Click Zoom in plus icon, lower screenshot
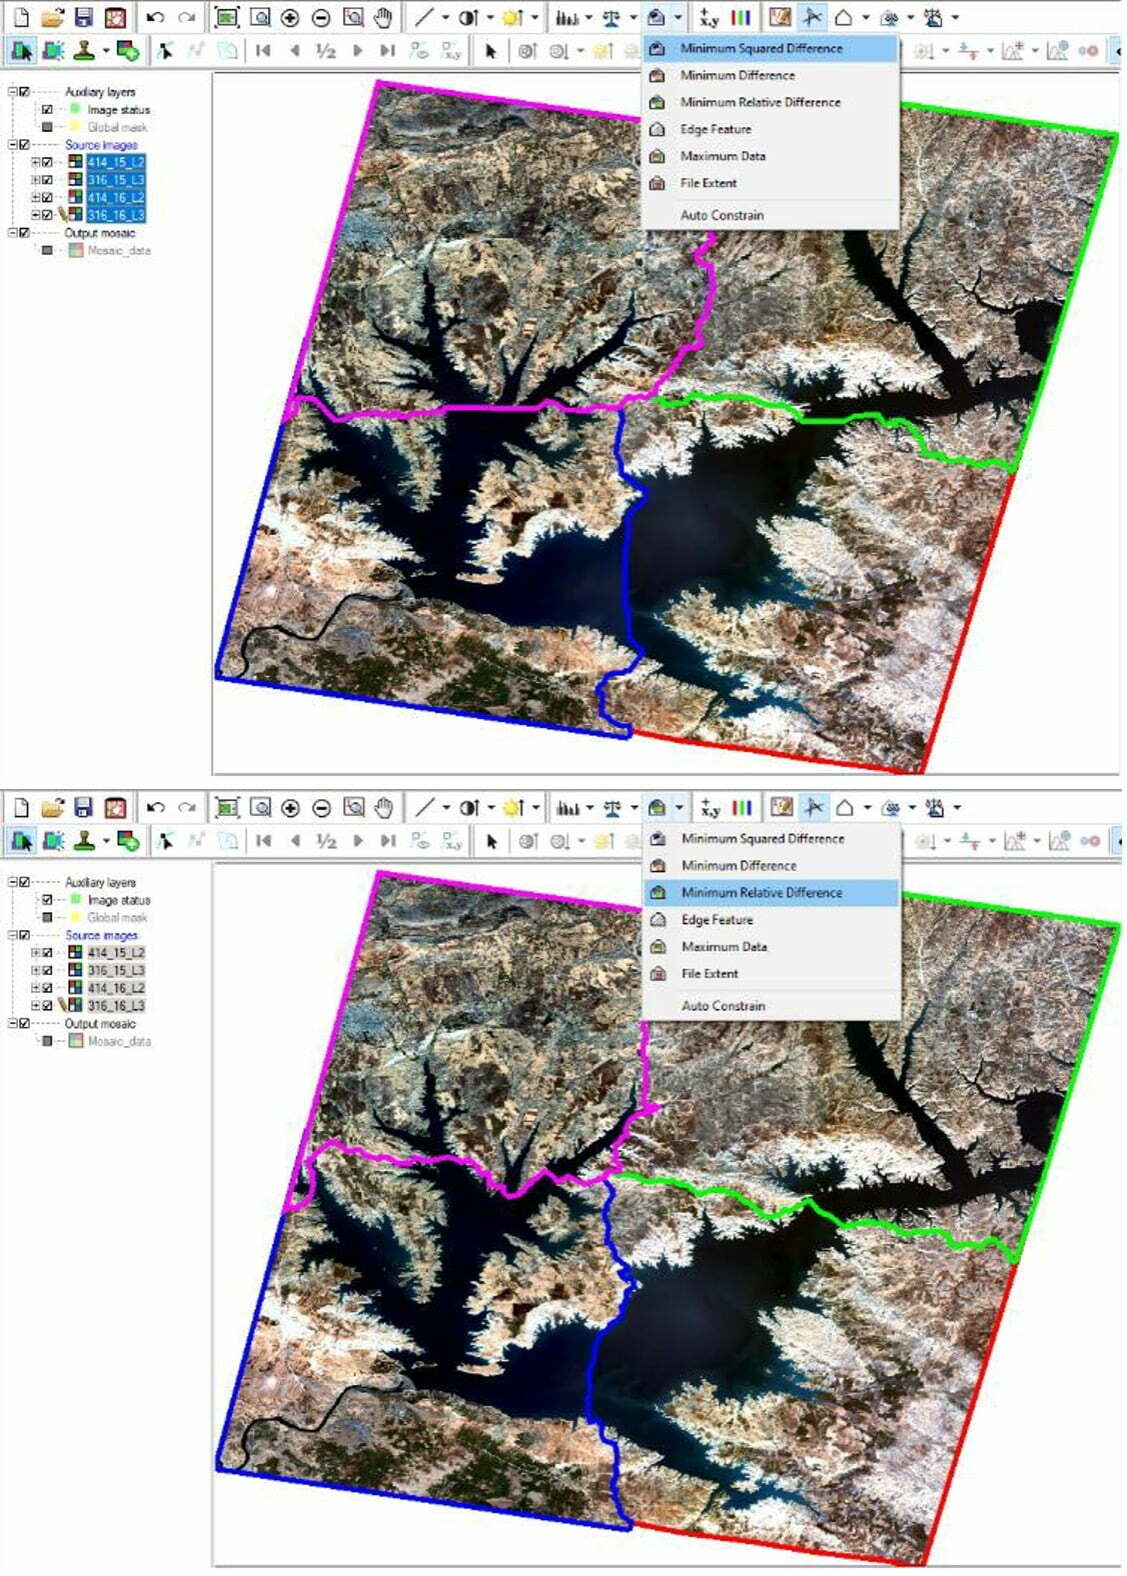Viewport: 1127px width, 1576px height. pos(290,808)
